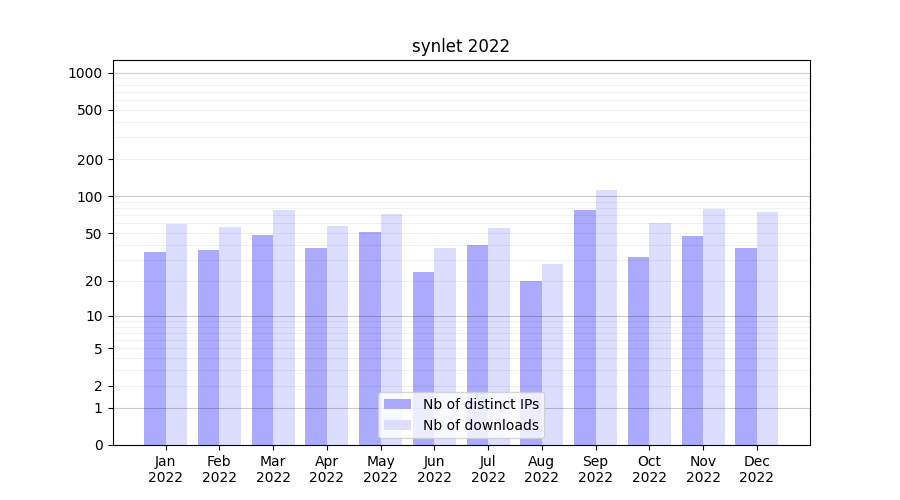
Task: Click the 'Nb of downloads' legend swatch
Action: 398,425
